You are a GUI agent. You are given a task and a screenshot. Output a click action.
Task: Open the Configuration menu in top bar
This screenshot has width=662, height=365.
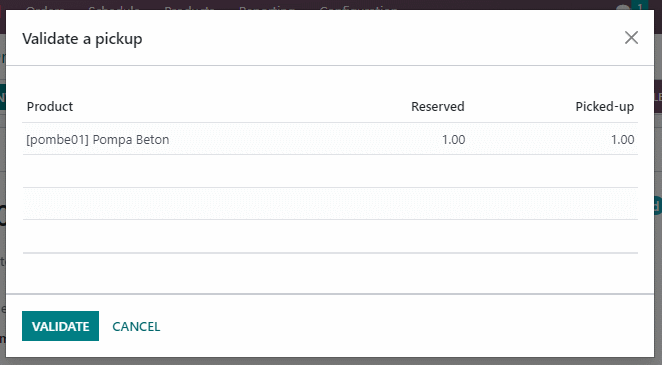pyautogui.click(x=358, y=7)
